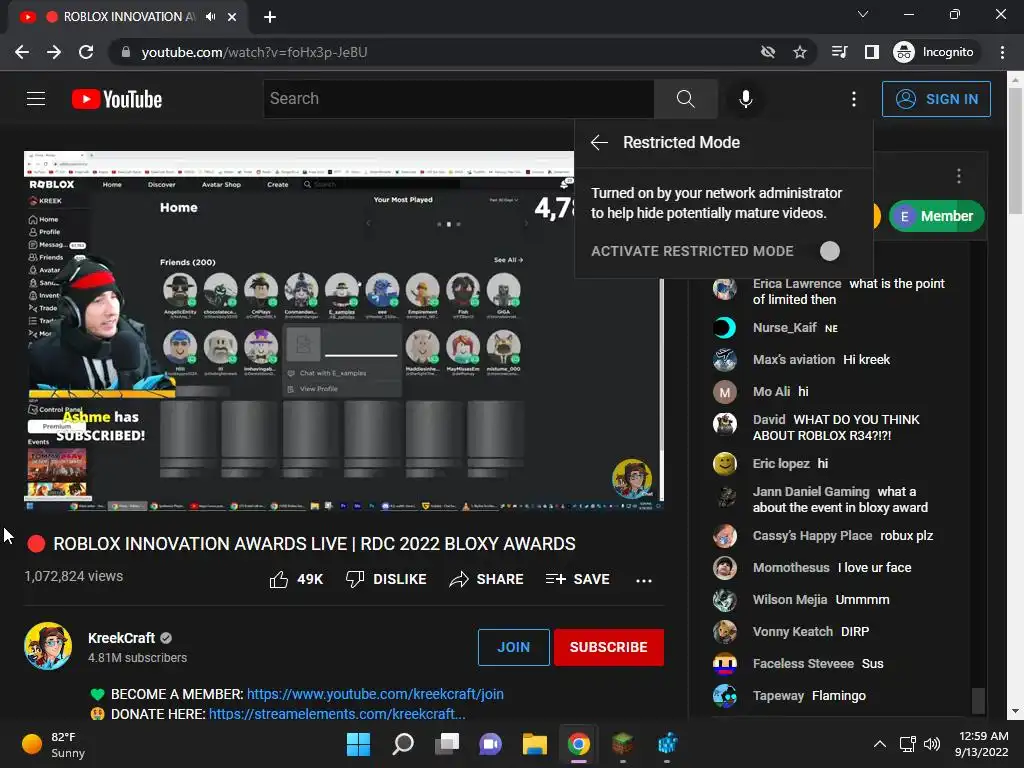Go forward in browser history
1024x768 pixels.
pos(54,52)
